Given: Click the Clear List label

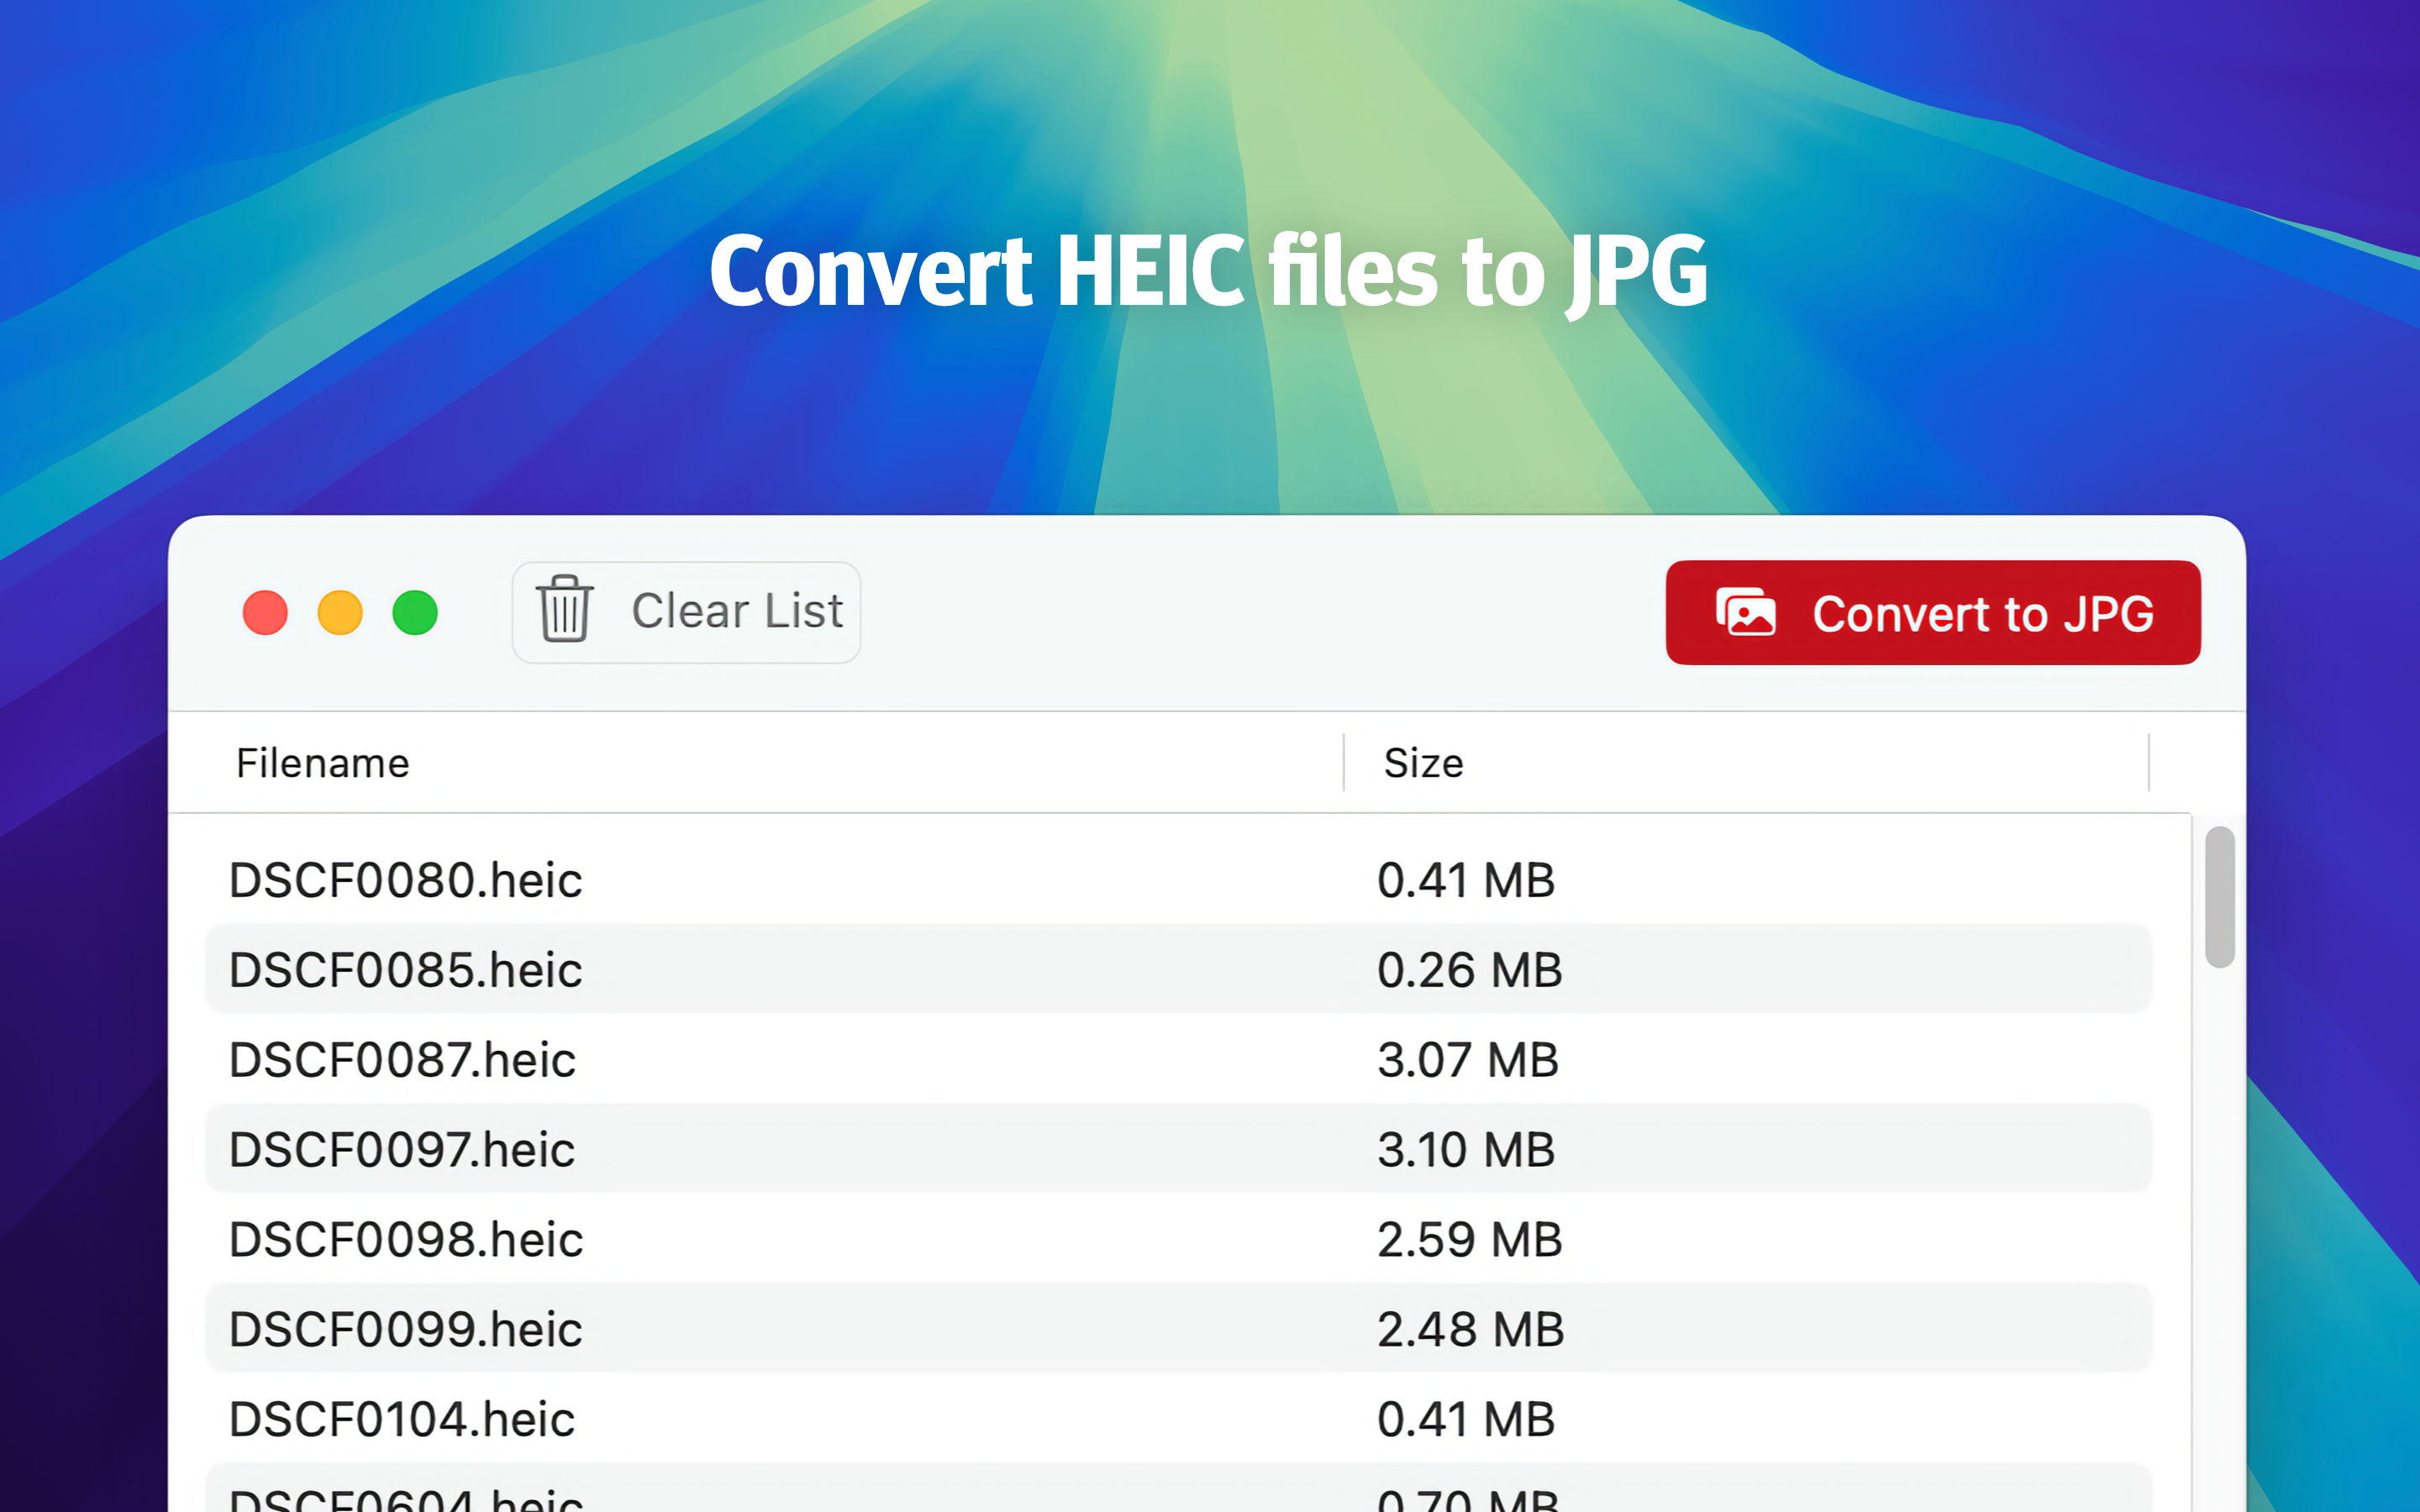Looking at the screenshot, I should [x=737, y=611].
